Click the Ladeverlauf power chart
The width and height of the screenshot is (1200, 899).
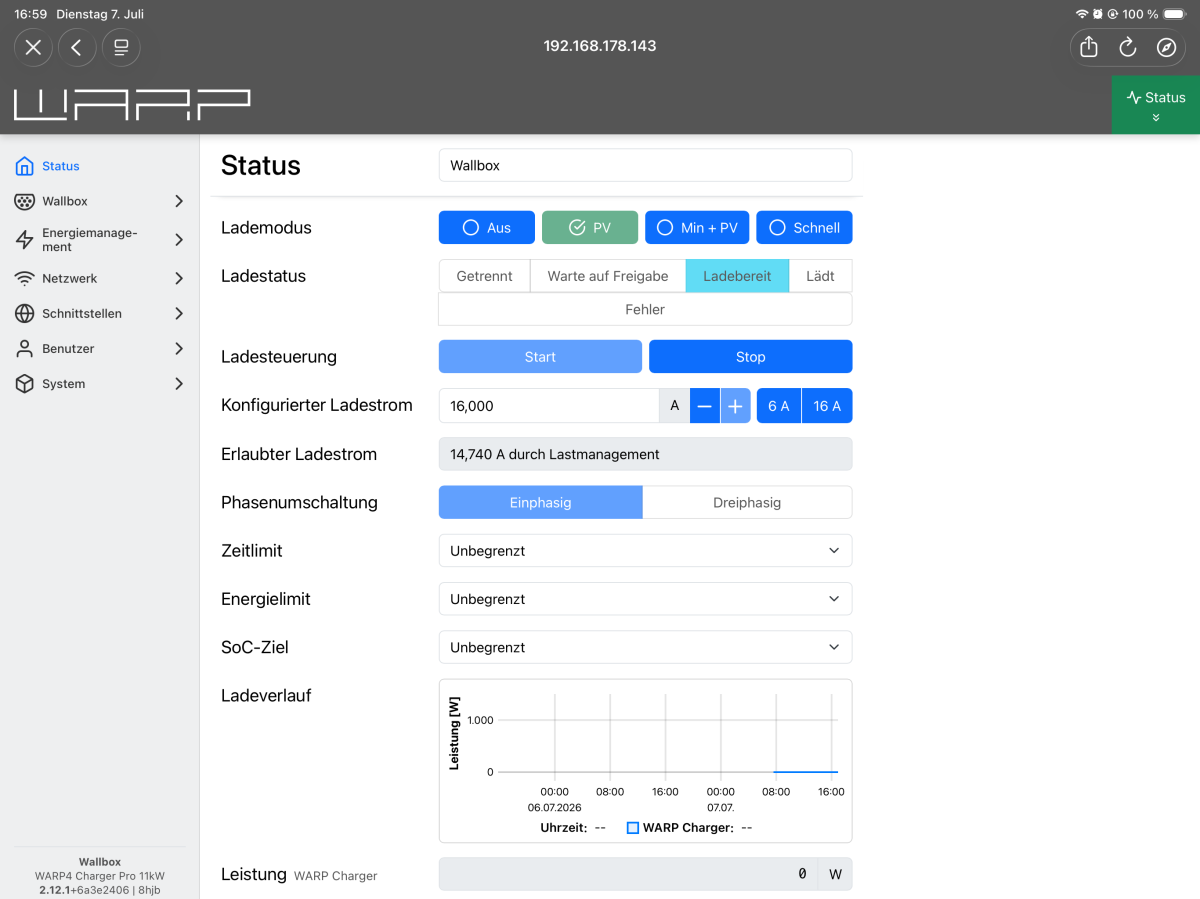point(645,761)
